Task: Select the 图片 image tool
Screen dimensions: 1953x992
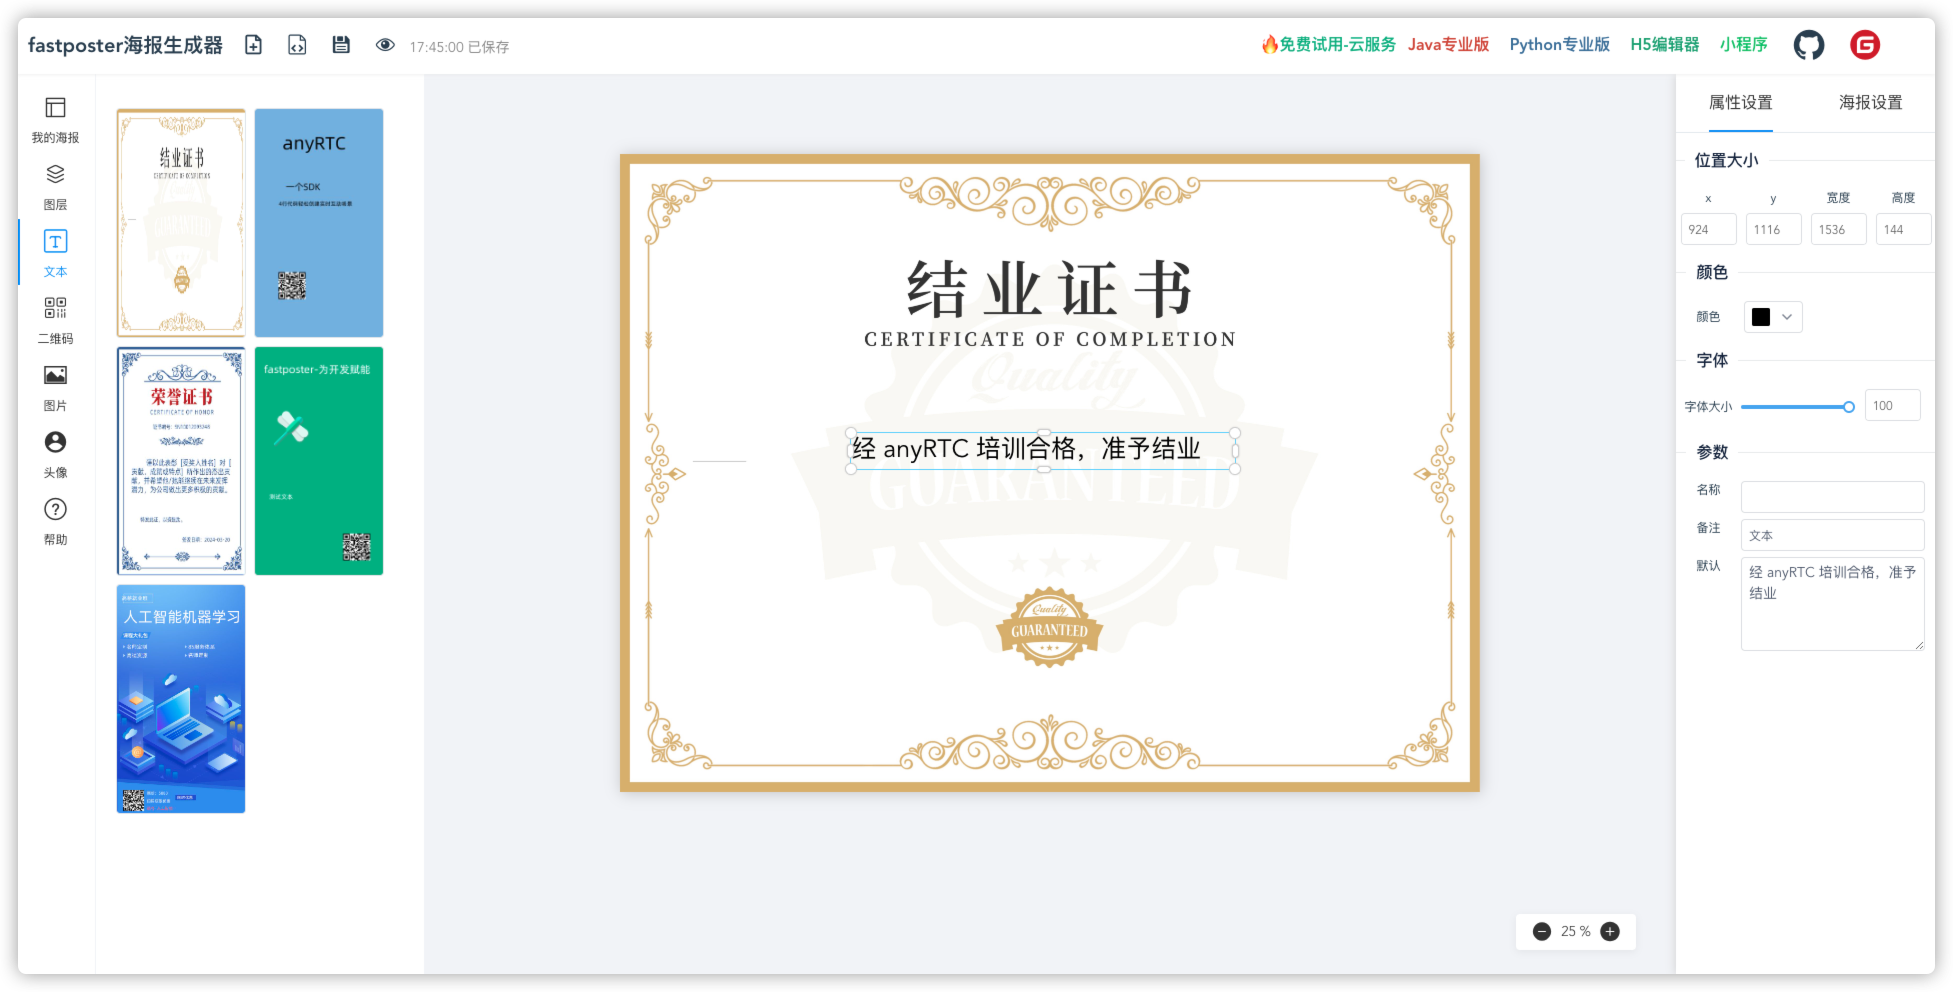Action: pos(55,388)
